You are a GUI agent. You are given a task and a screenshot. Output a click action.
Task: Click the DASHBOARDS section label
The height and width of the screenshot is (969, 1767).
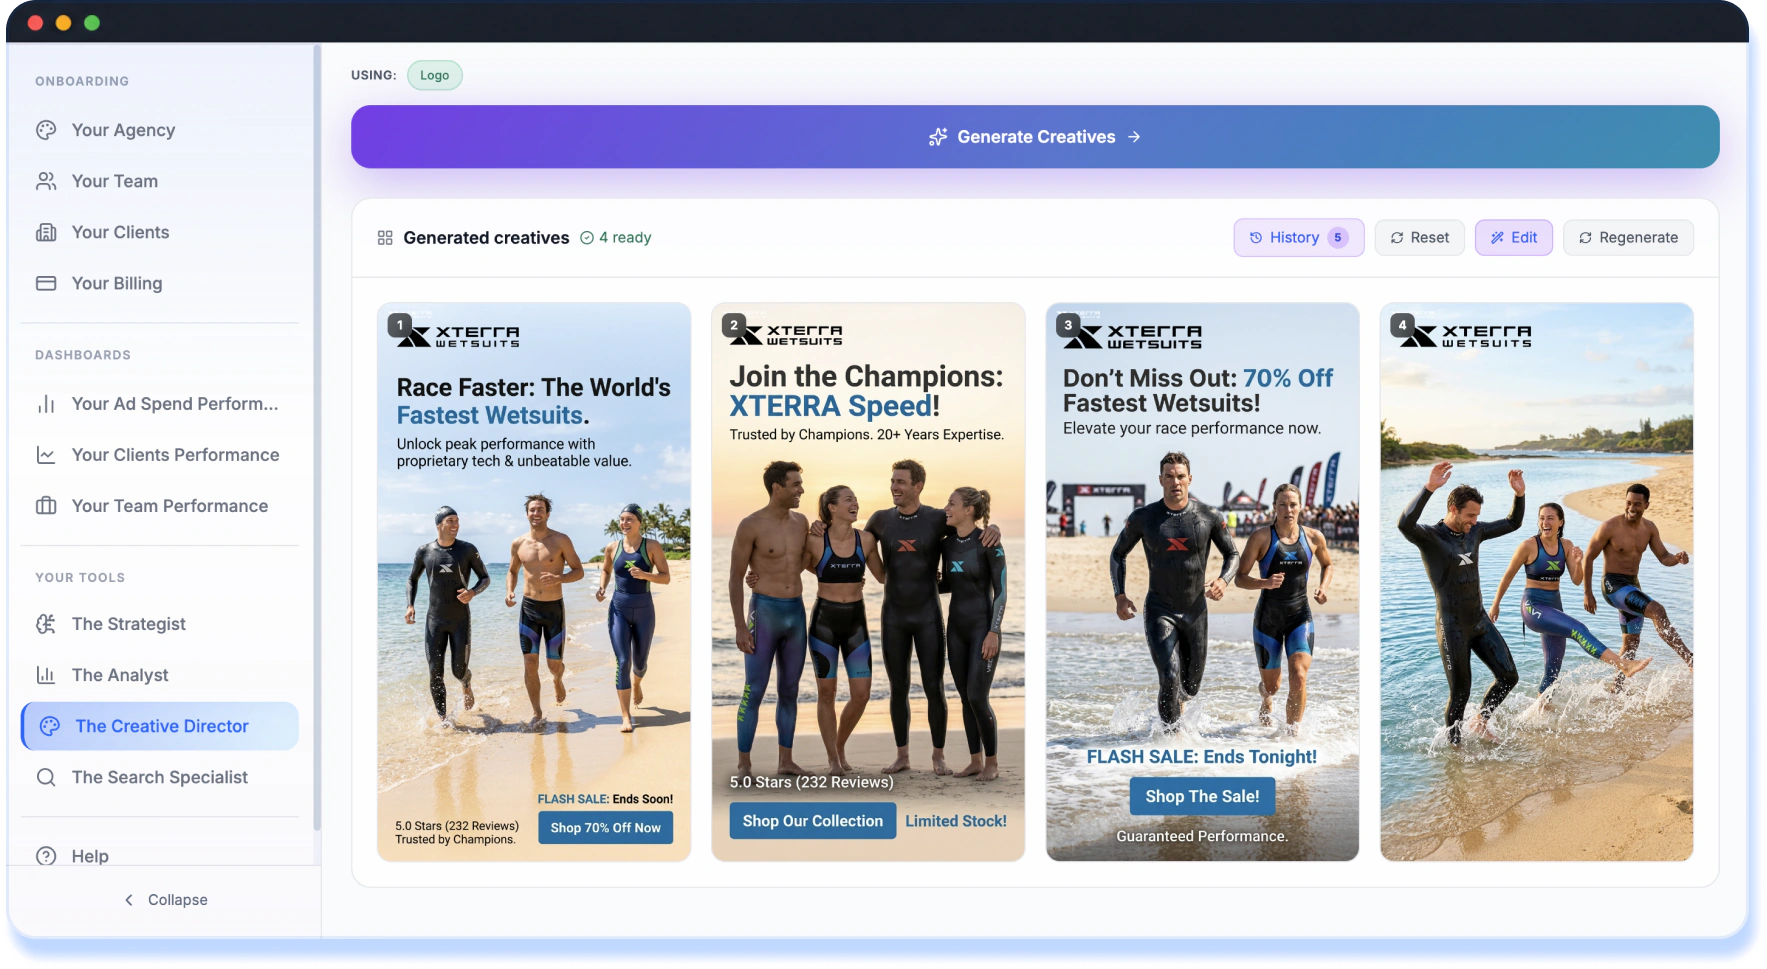pyautogui.click(x=83, y=355)
